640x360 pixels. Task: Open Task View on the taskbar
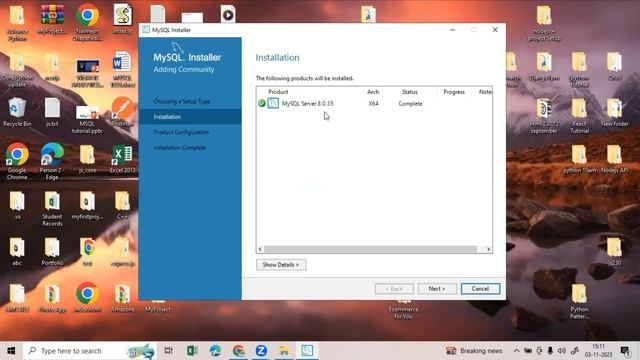pyautogui.click(x=168, y=351)
